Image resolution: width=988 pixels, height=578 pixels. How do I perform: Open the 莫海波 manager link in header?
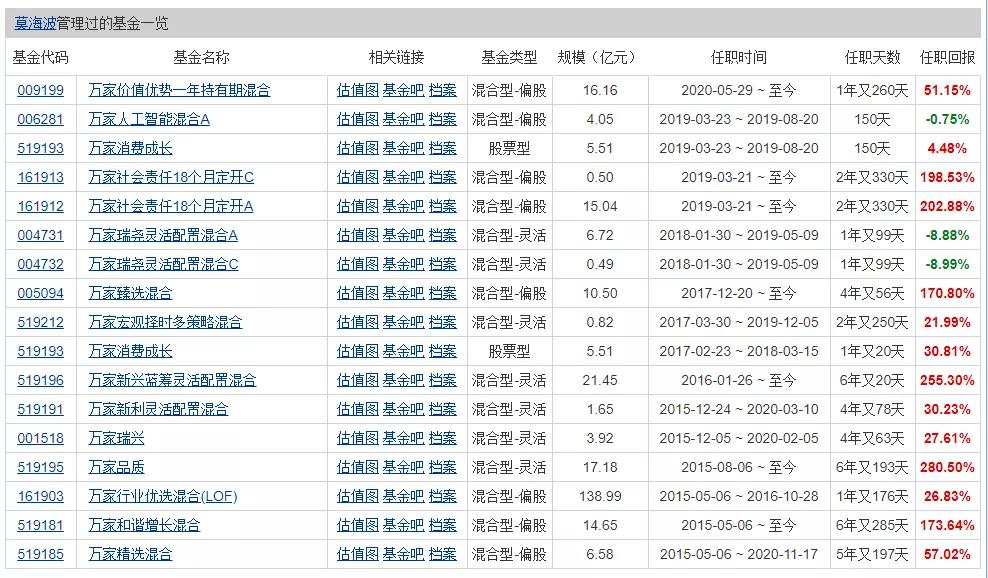(35, 24)
